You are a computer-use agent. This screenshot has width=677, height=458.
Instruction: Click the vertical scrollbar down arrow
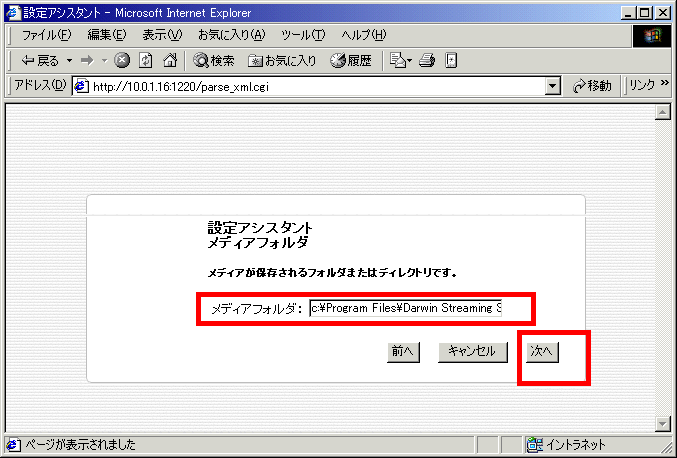(x=662, y=423)
